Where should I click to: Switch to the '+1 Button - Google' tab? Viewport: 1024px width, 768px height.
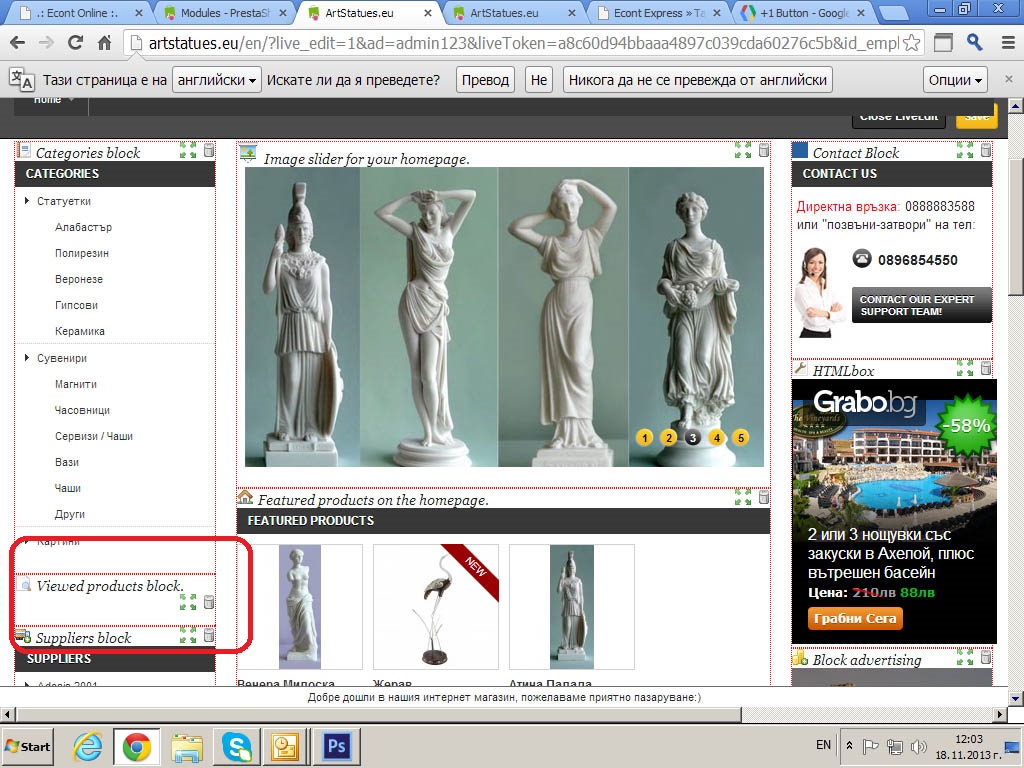(803, 12)
